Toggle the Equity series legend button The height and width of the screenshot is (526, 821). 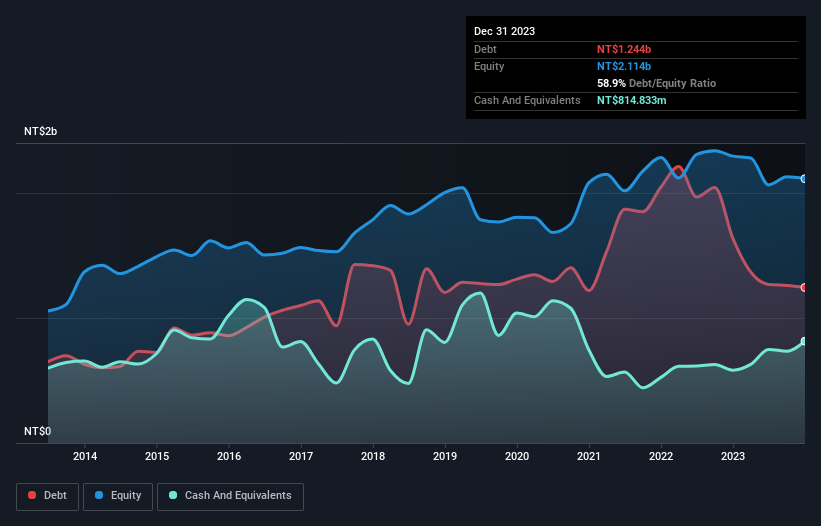pos(118,496)
